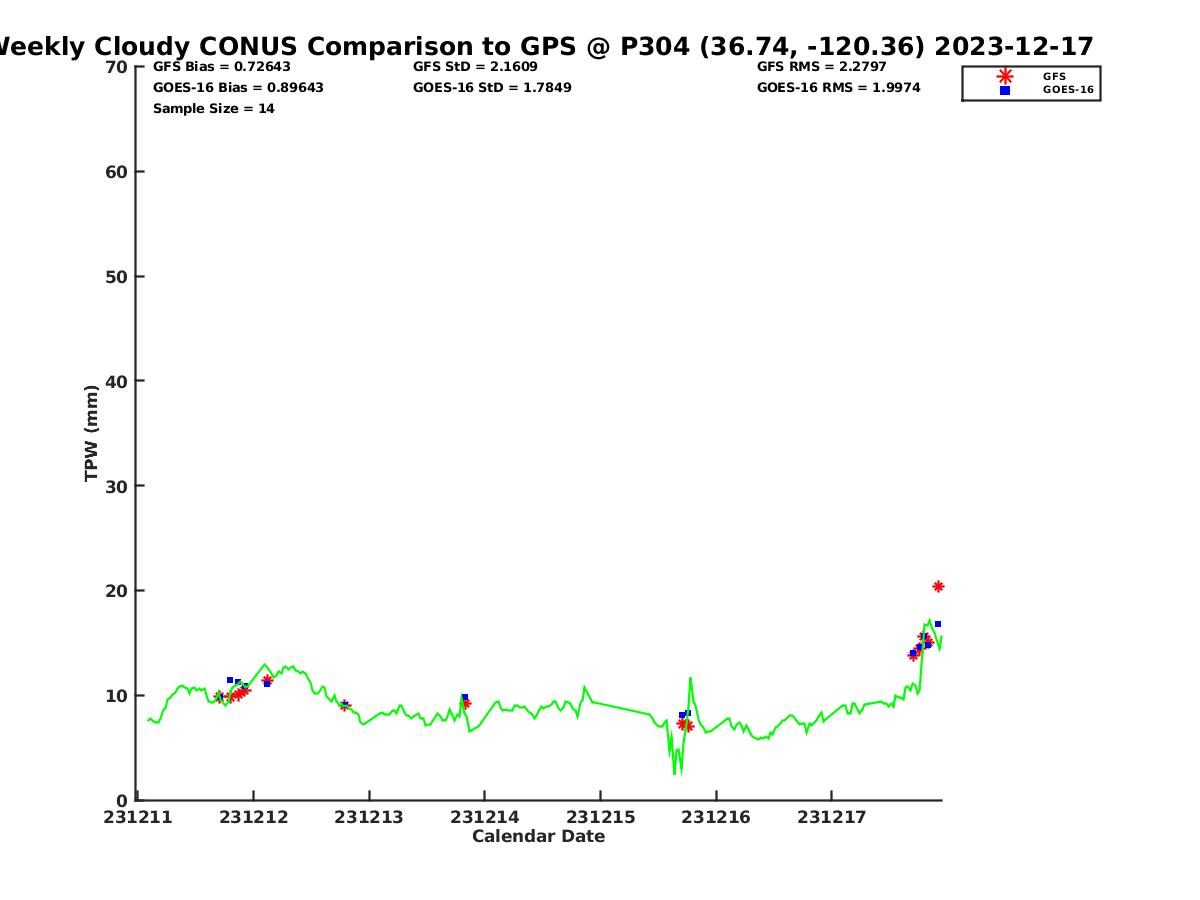1200x900 pixels.
Task: Click x-axis tick label 231217
Action: tap(831, 817)
